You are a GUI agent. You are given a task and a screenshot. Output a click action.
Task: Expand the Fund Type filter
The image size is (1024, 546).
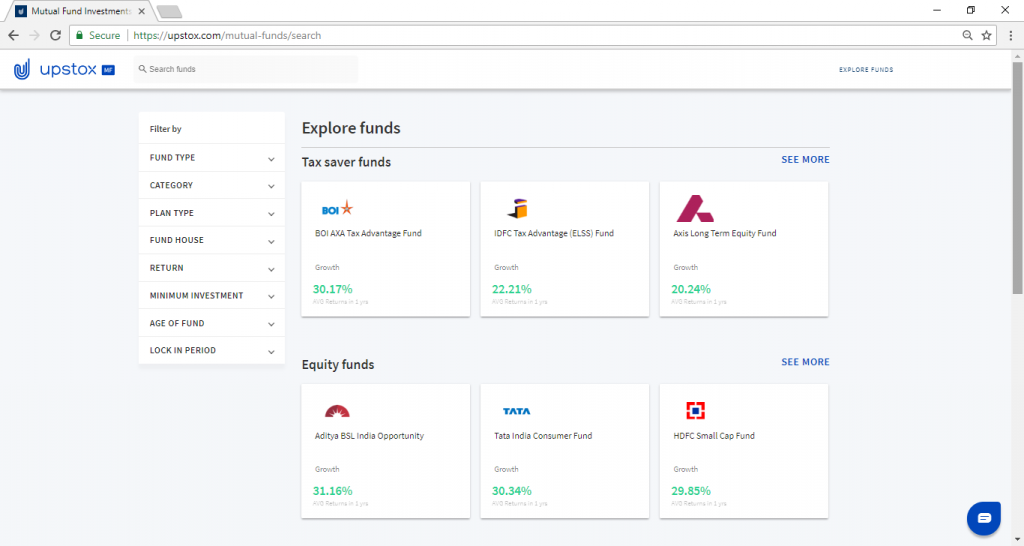(212, 158)
